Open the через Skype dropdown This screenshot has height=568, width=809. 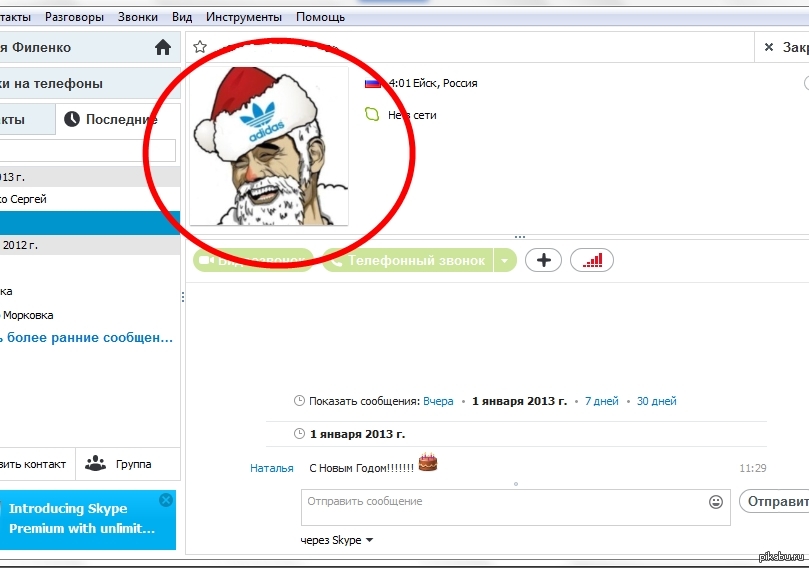[337, 540]
